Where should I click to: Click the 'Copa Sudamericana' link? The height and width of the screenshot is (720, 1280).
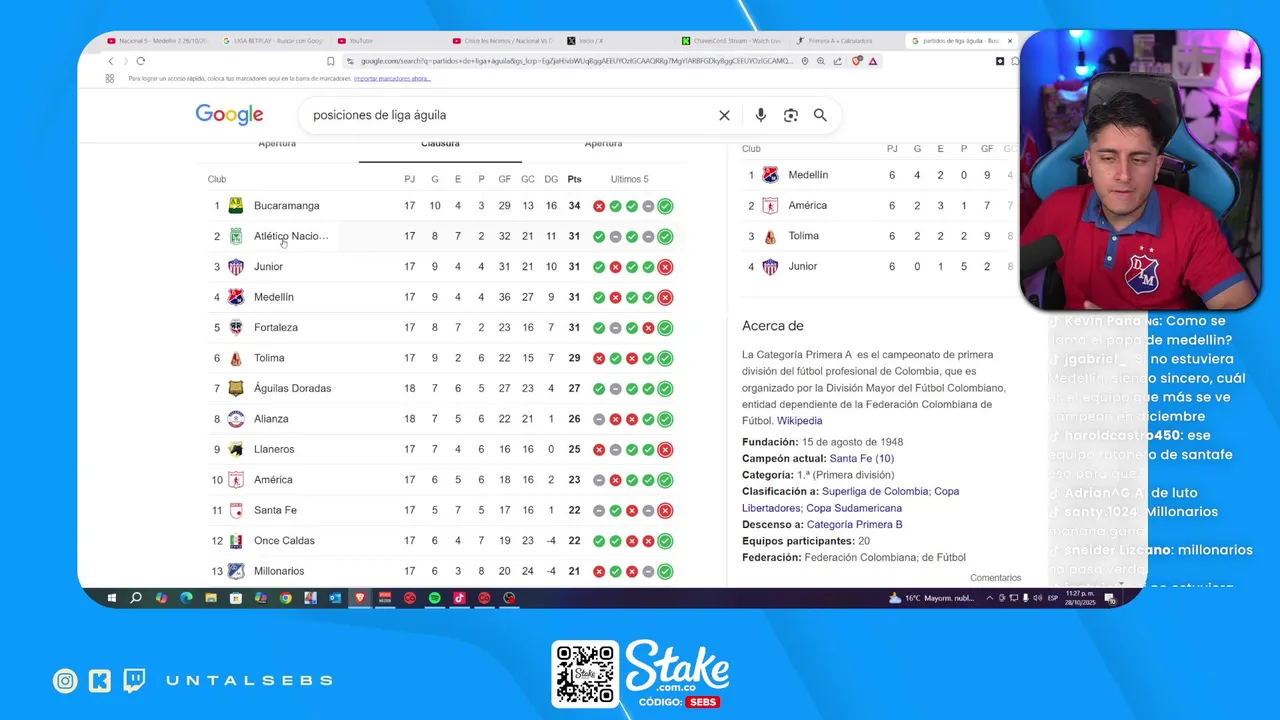pyautogui.click(x=854, y=508)
